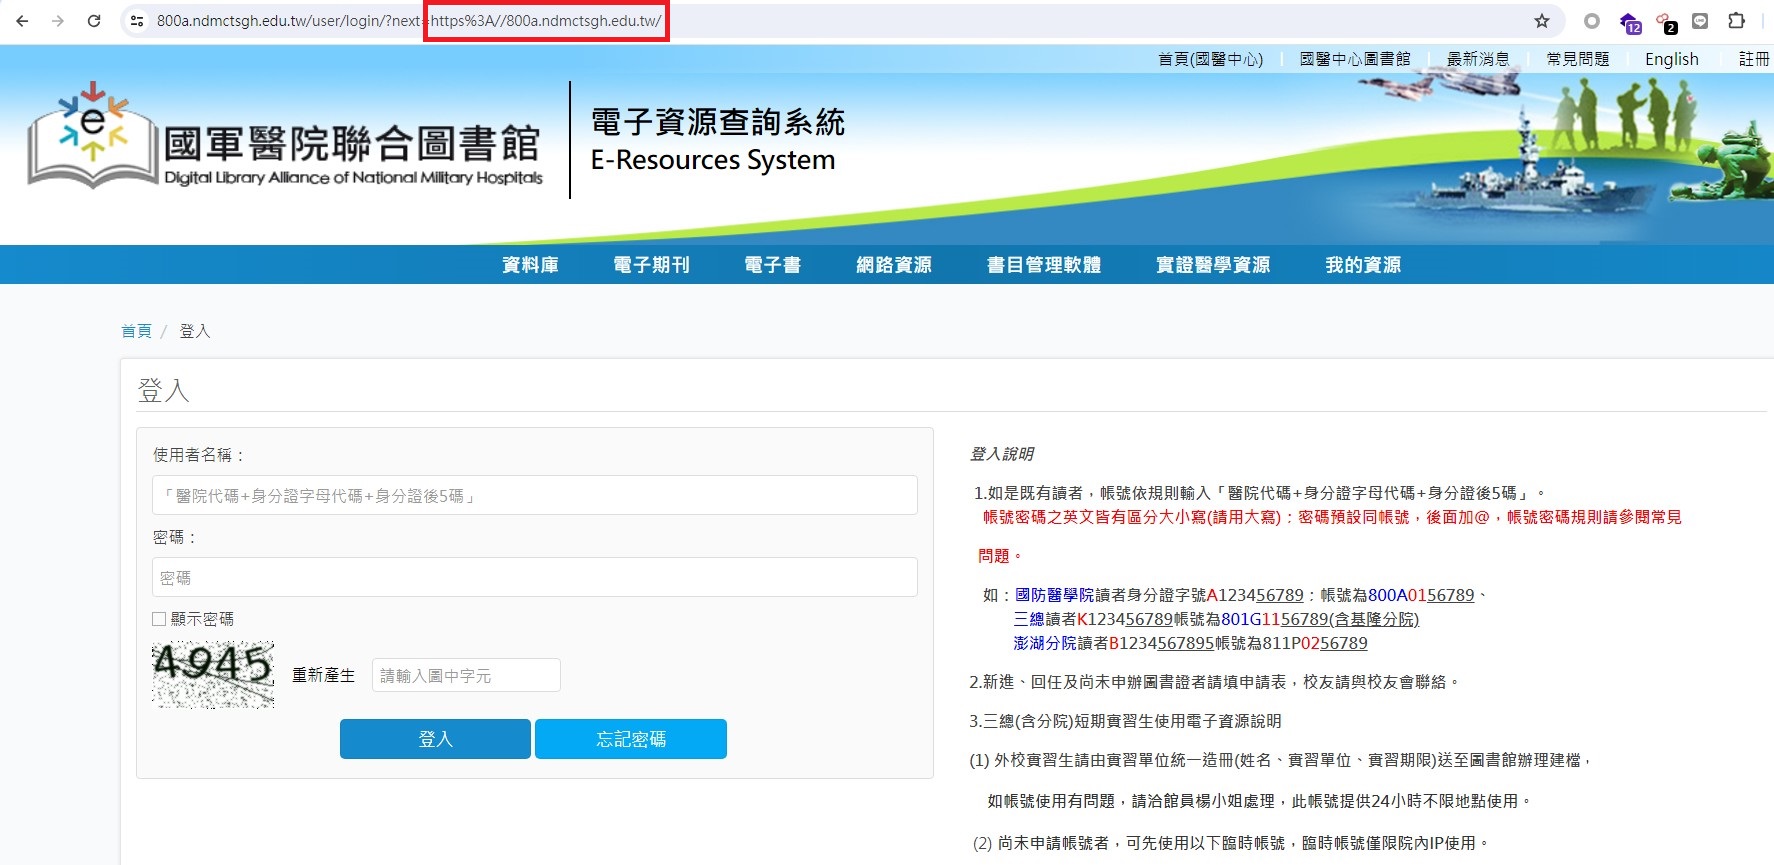Focus the 密碼 password field
The height and width of the screenshot is (865, 1774).
[535, 577]
